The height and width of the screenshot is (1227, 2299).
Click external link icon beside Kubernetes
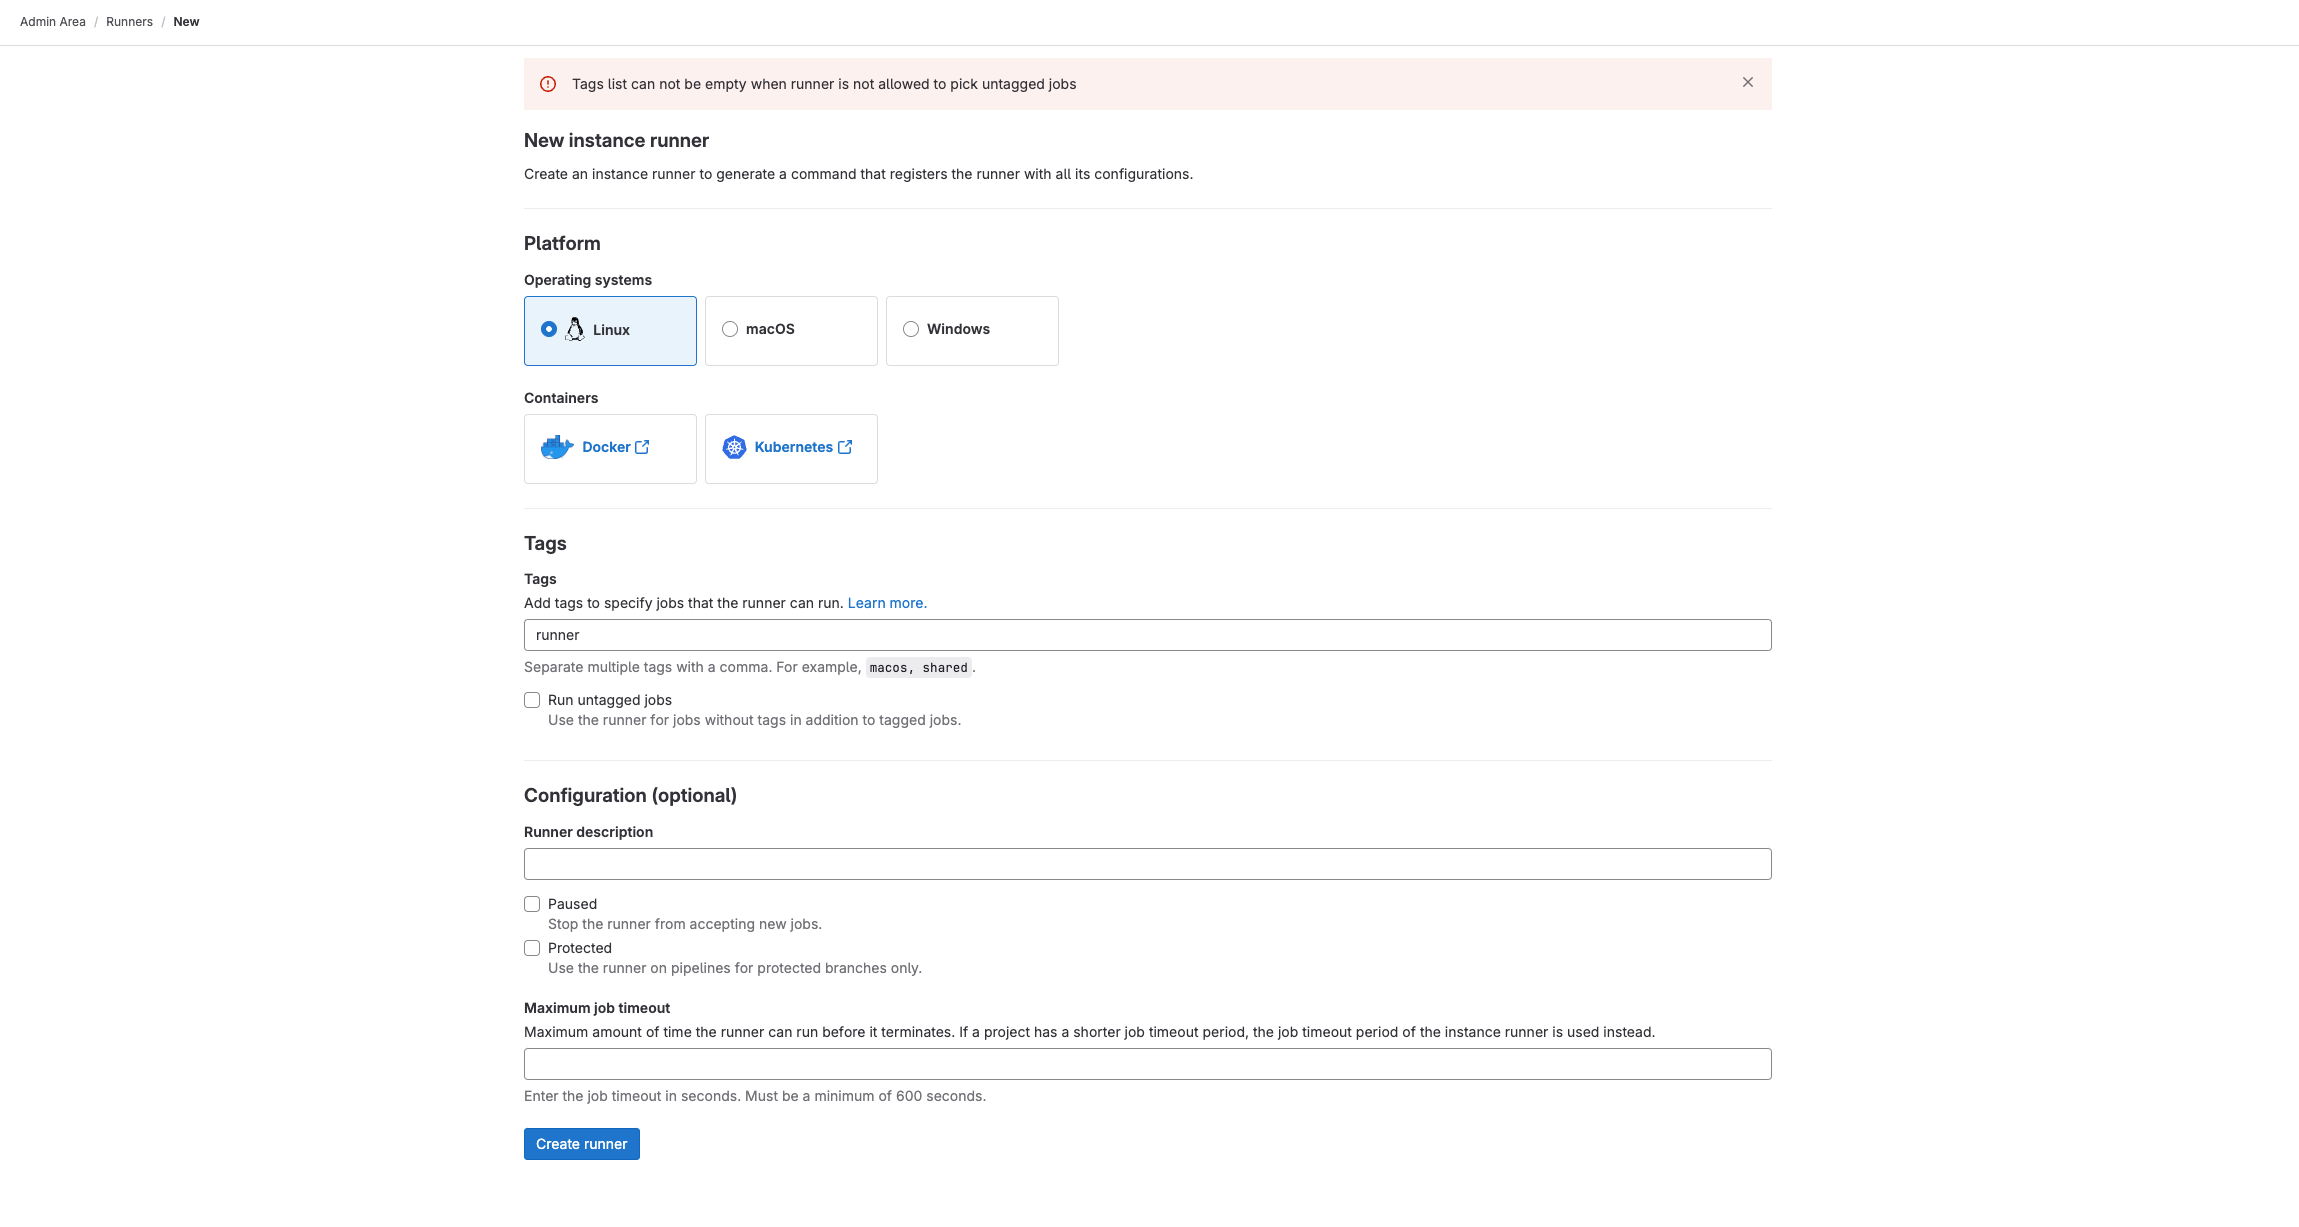[x=845, y=447]
